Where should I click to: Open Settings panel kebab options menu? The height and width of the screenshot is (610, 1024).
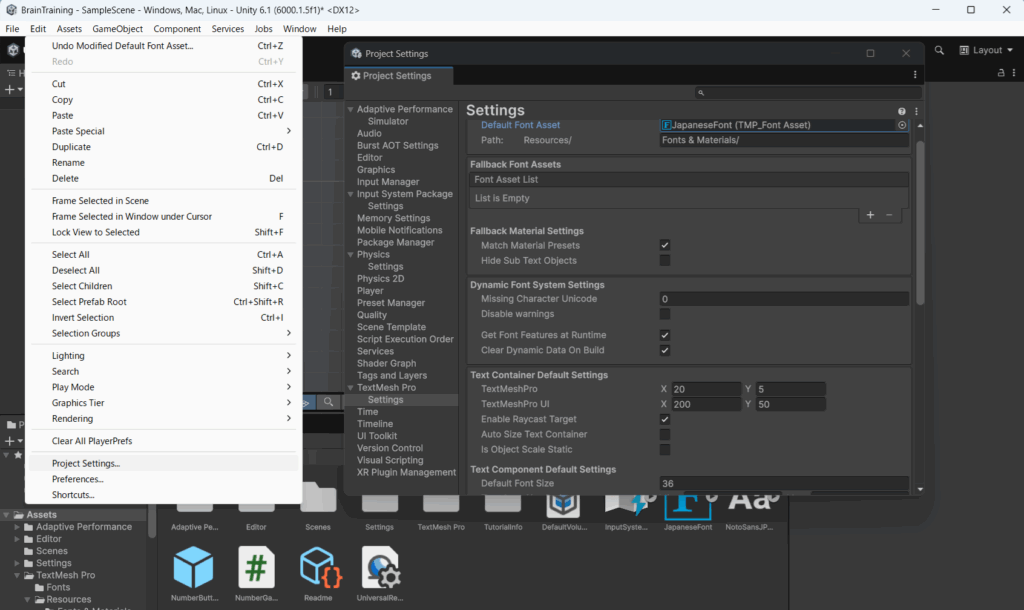[x=916, y=111]
